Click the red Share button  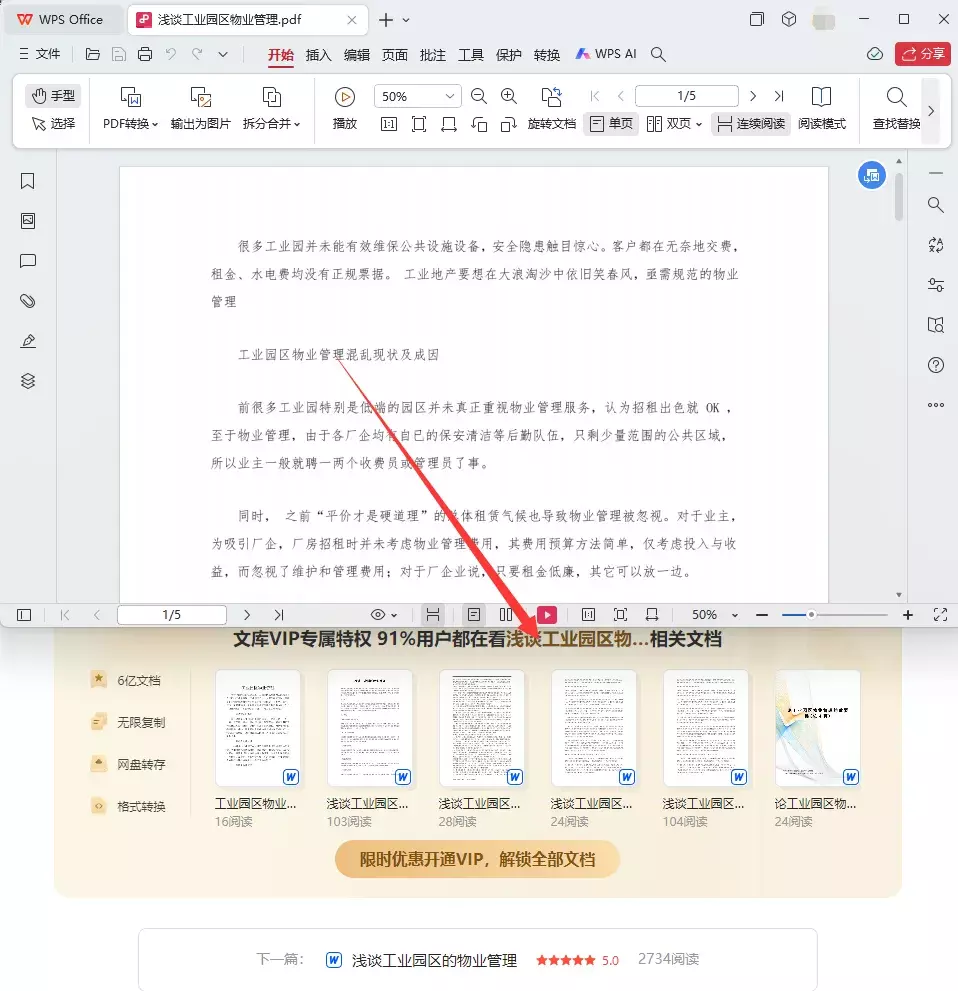tap(922, 54)
